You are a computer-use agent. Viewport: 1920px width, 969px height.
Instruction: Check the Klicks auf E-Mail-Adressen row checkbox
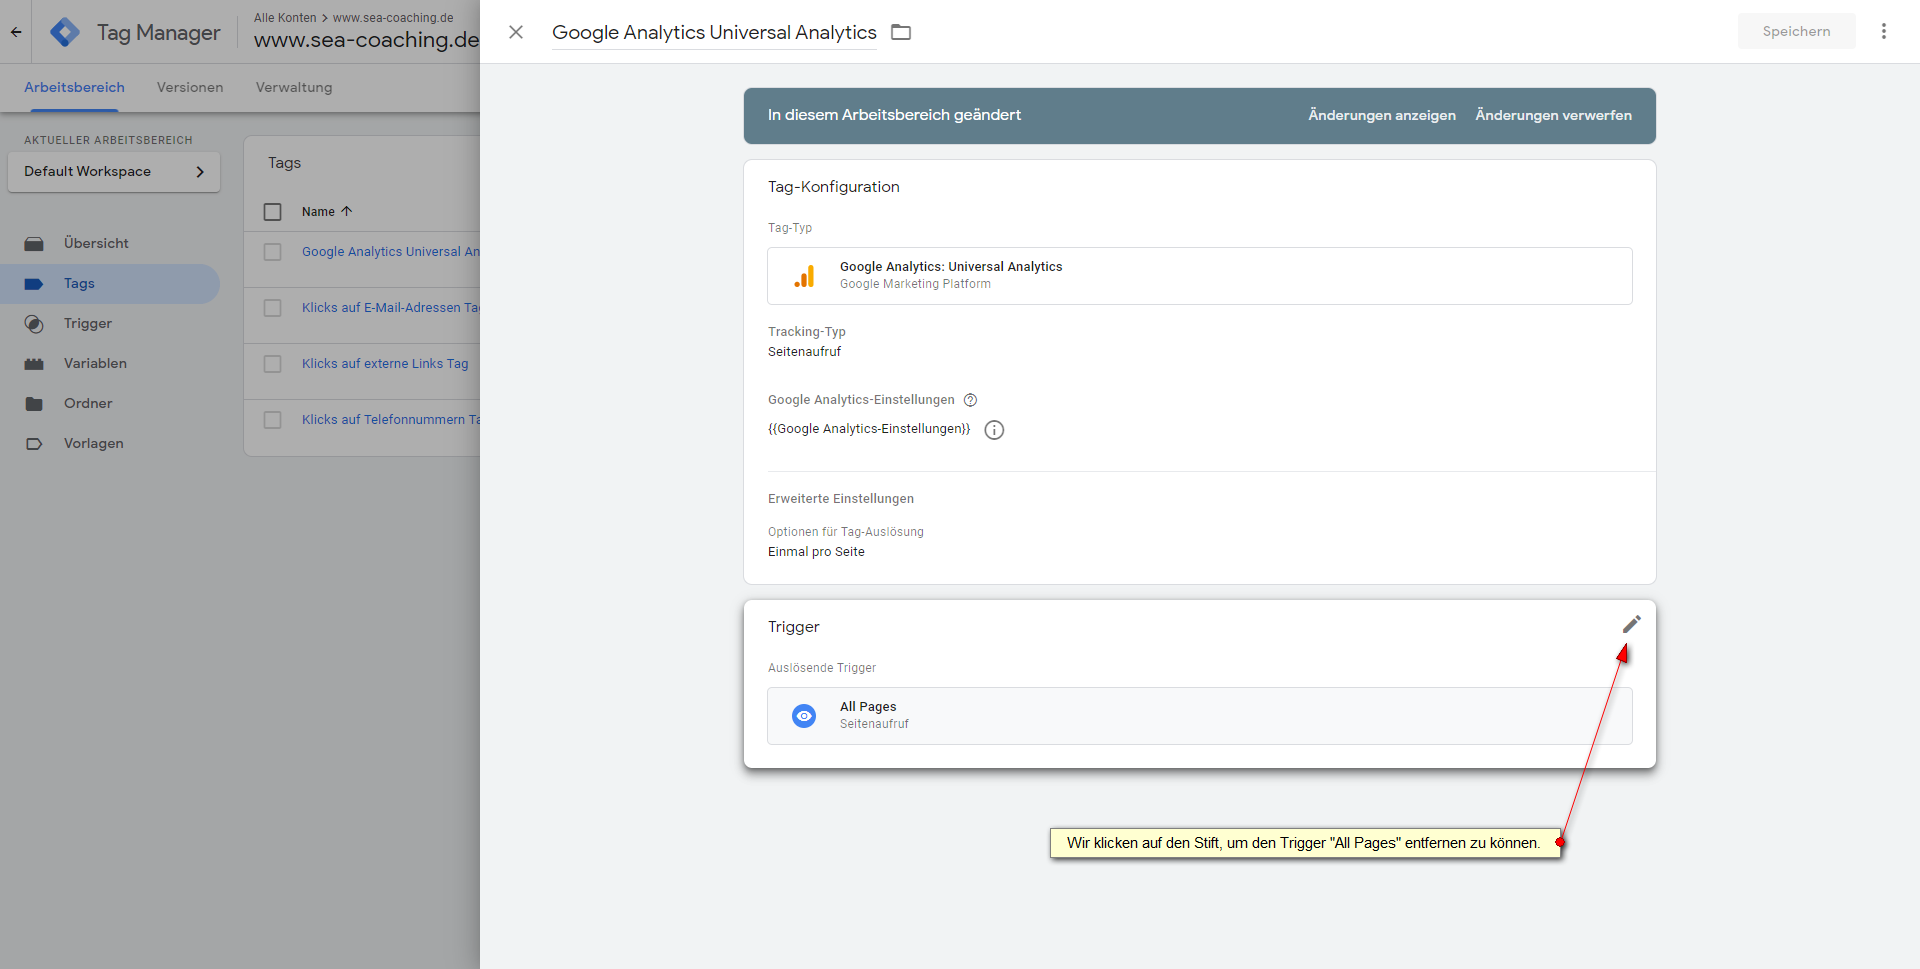(x=272, y=308)
